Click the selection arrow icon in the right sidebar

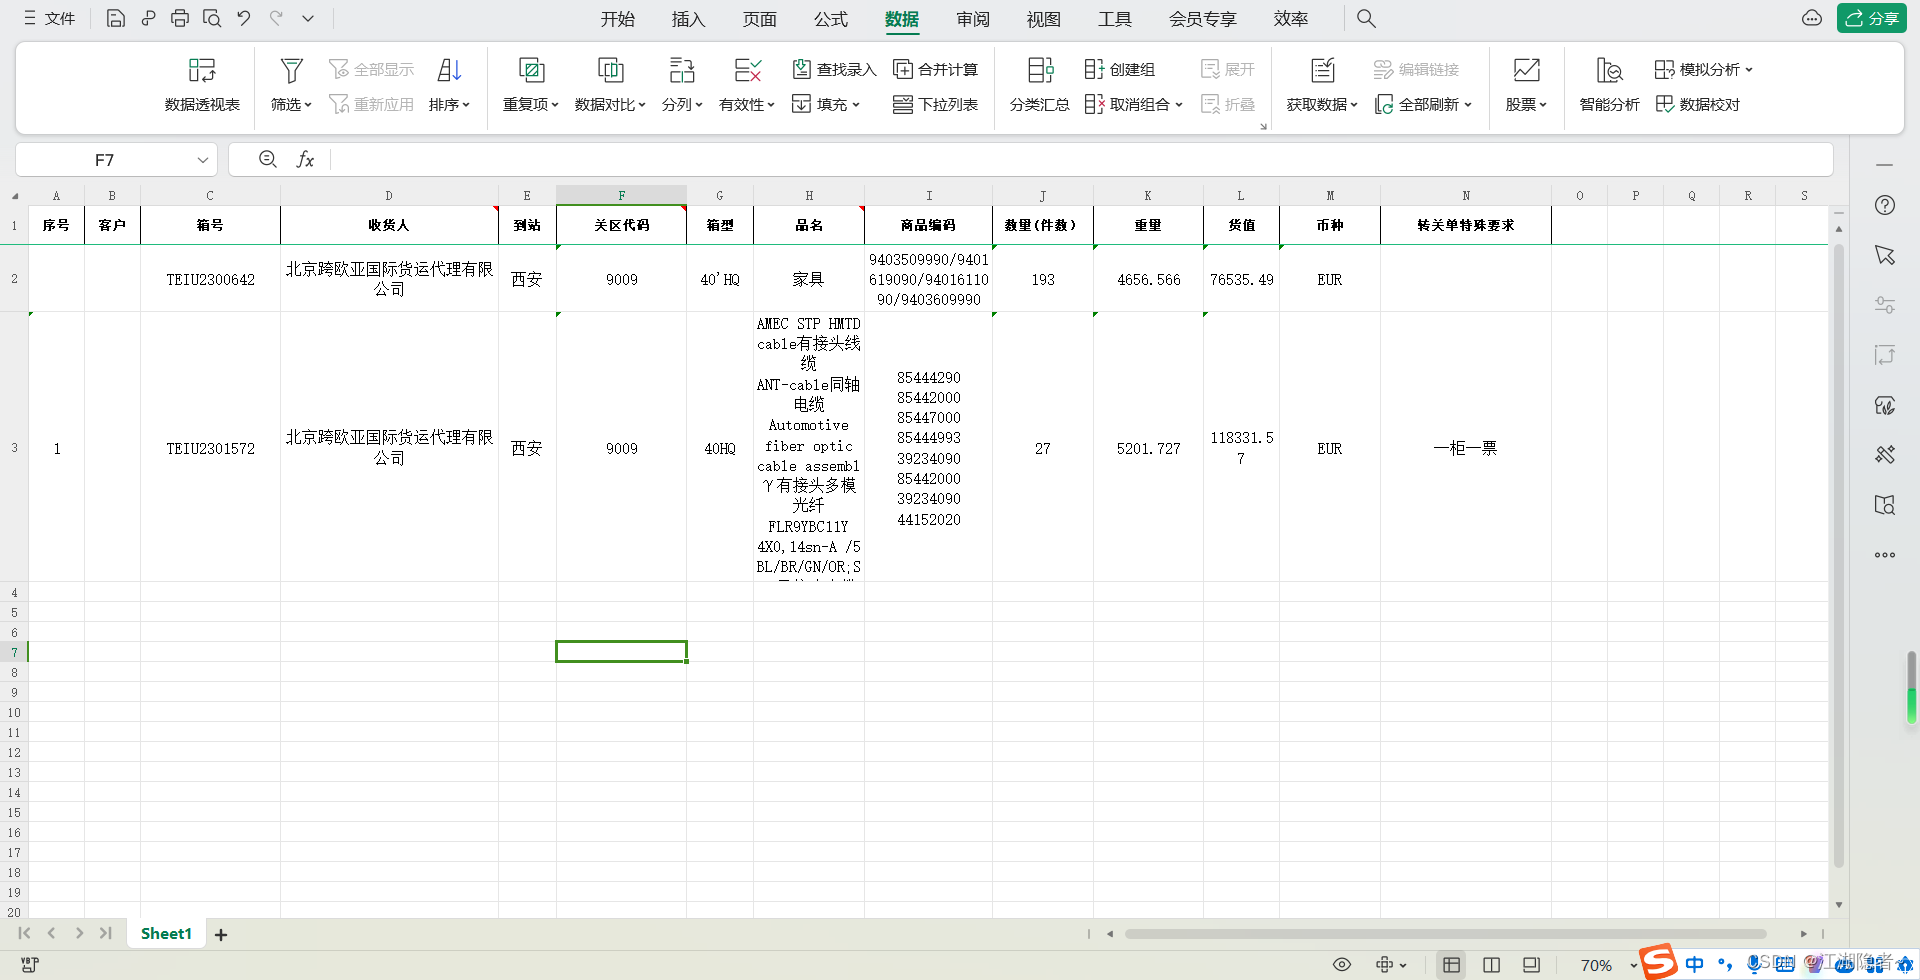(x=1885, y=255)
